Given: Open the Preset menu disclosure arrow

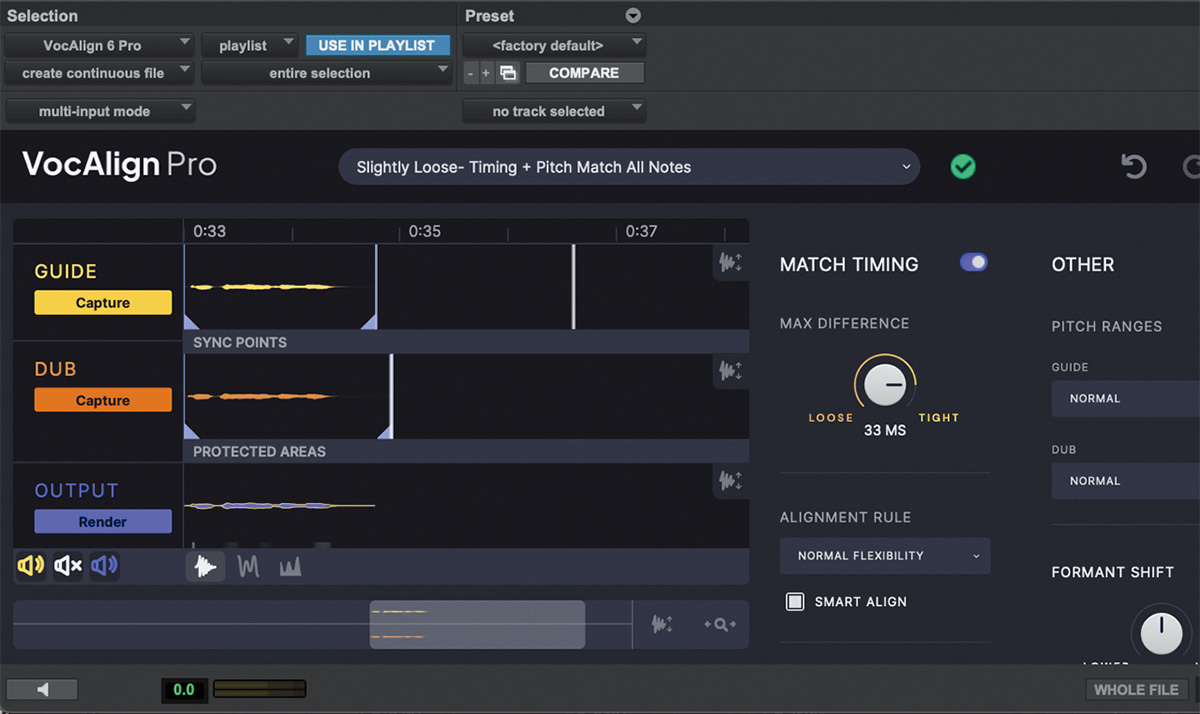Looking at the screenshot, I should tap(631, 15).
